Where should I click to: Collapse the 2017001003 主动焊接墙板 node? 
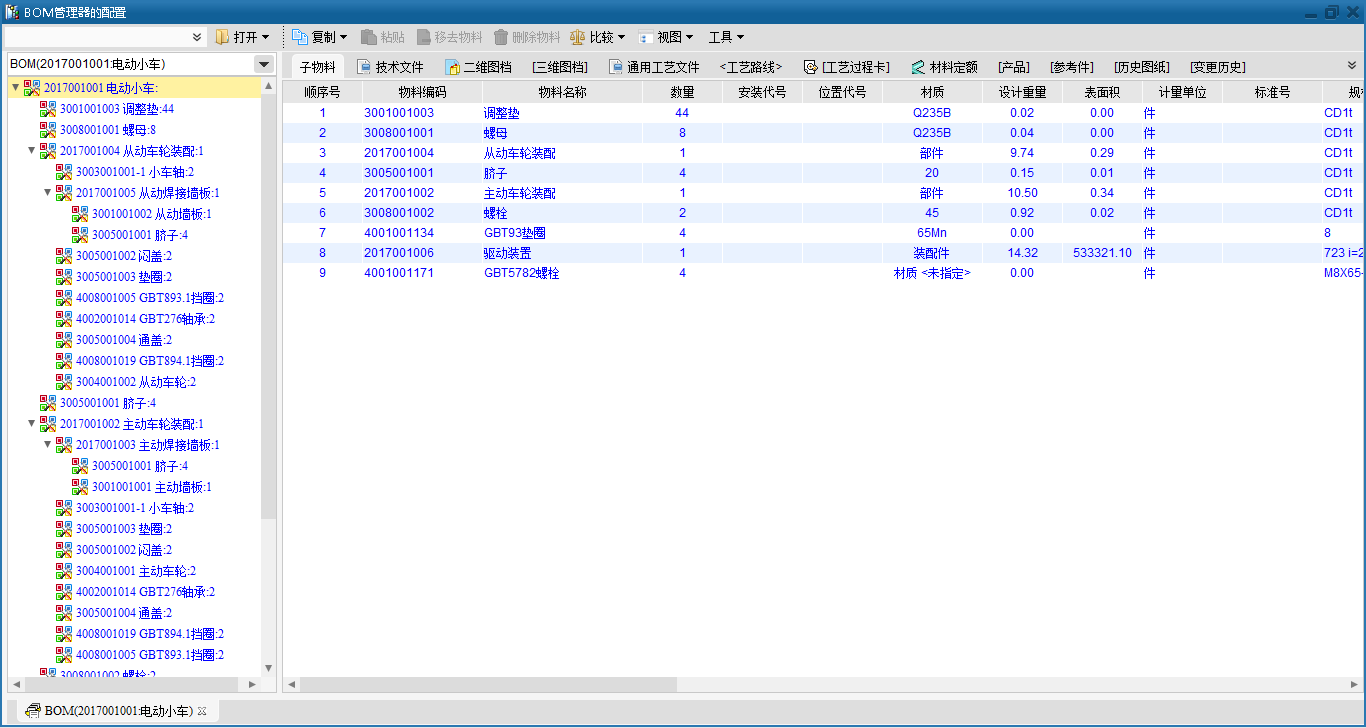point(47,445)
